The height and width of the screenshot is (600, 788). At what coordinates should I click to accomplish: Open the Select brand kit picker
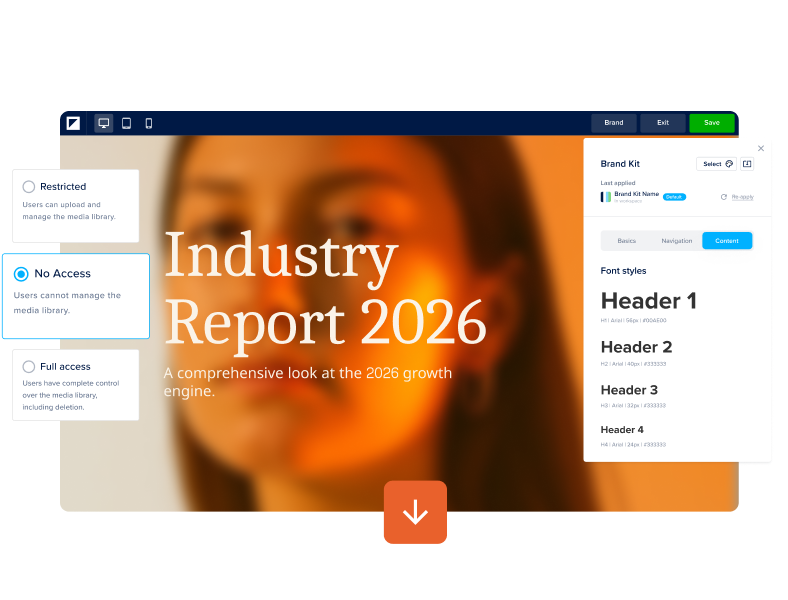coord(716,164)
